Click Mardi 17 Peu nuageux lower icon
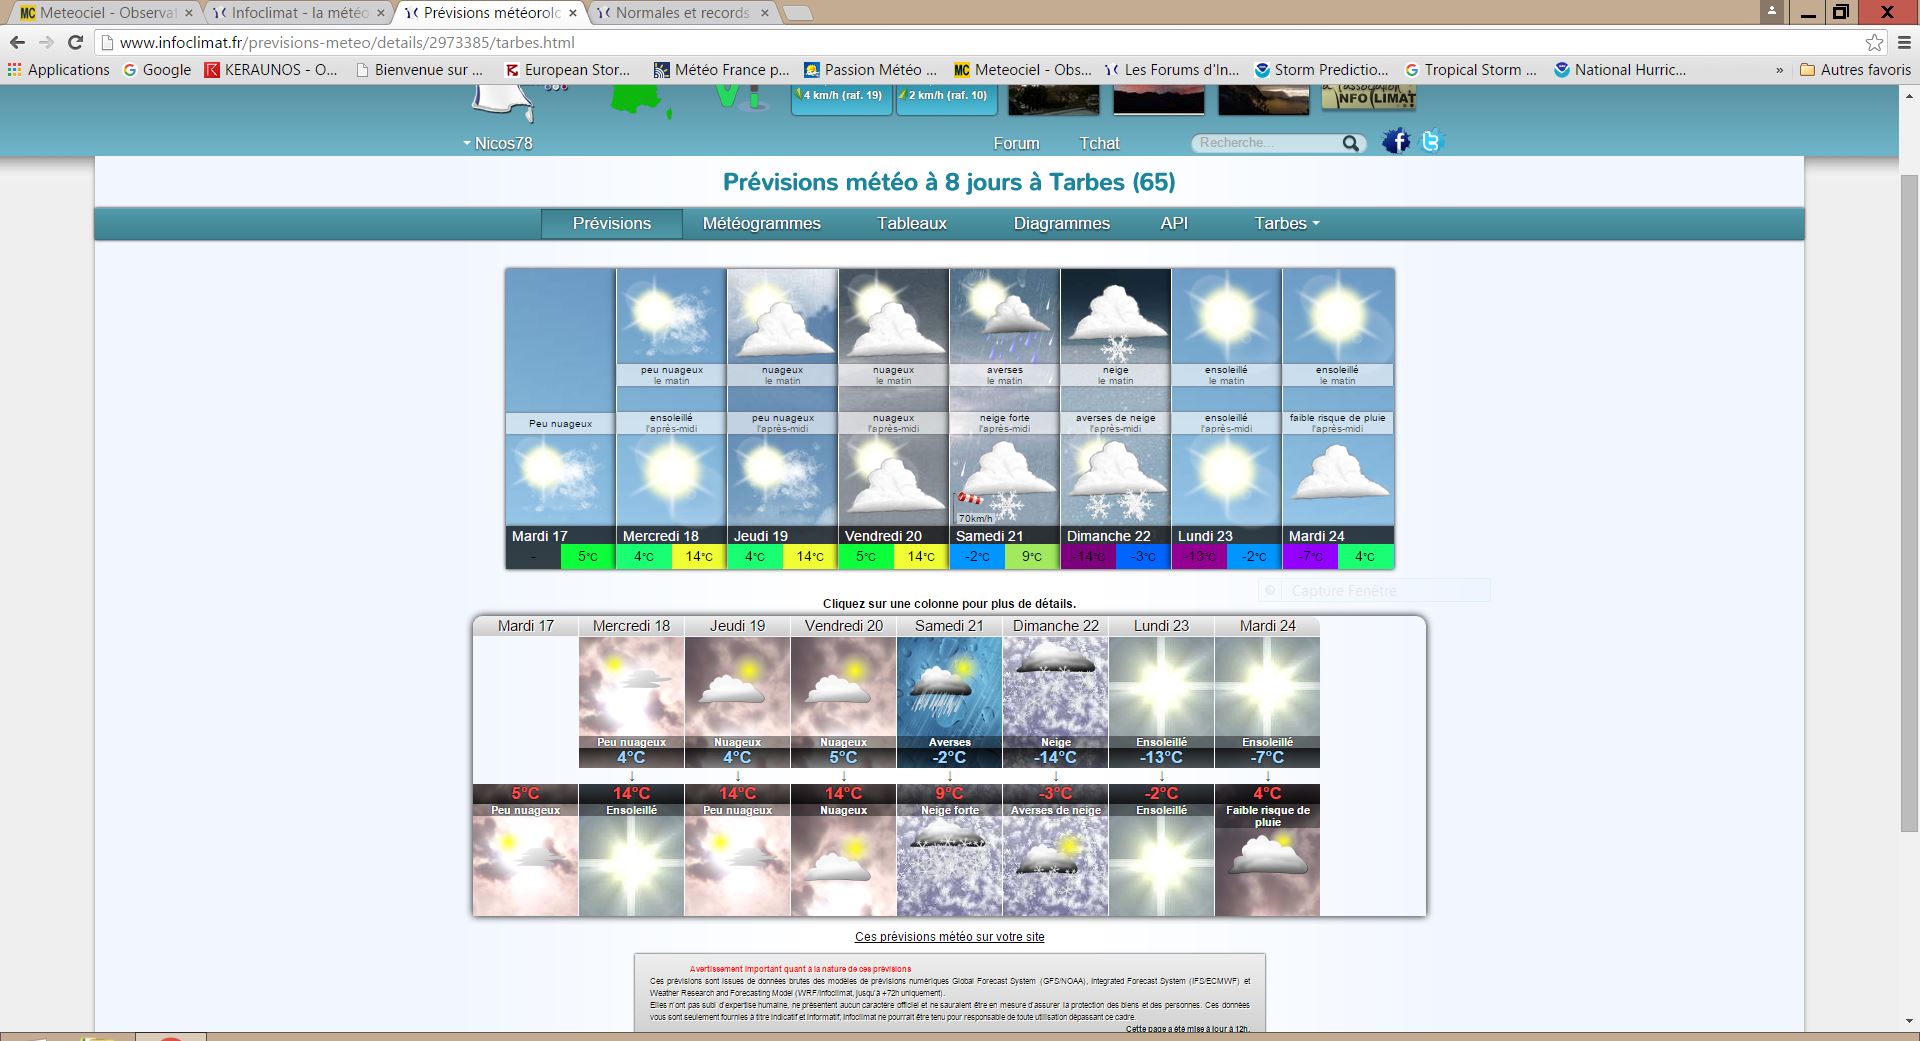This screenshot has width=1920, height=1041. 525,866
